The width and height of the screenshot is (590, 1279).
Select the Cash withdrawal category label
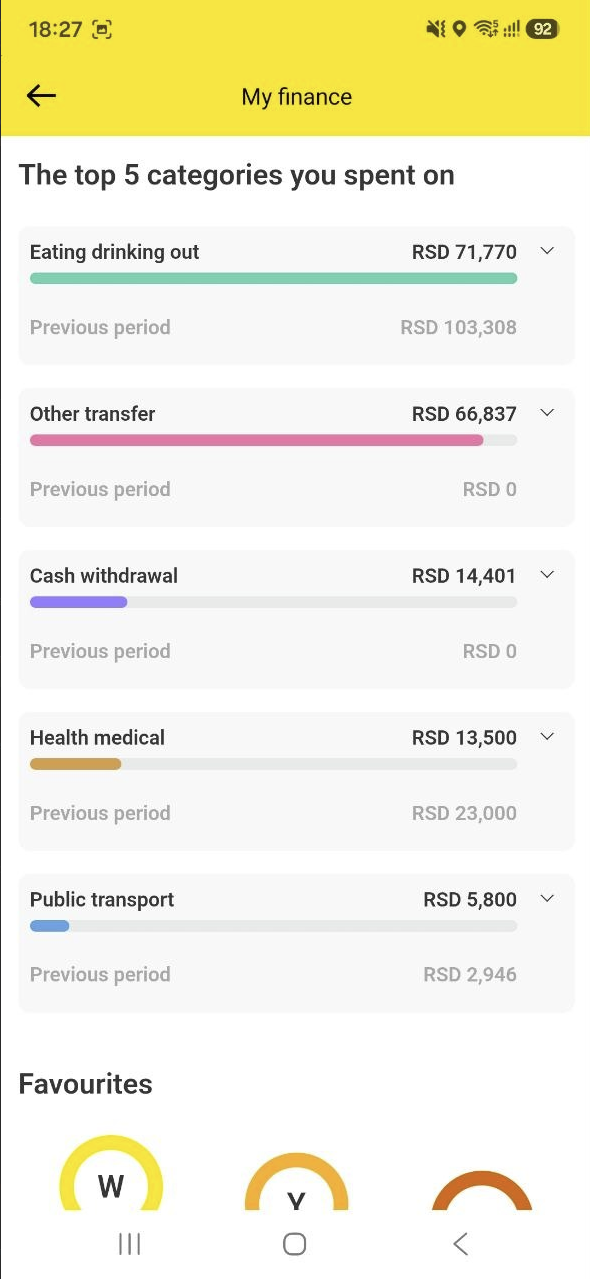click(x=104, y=576)
